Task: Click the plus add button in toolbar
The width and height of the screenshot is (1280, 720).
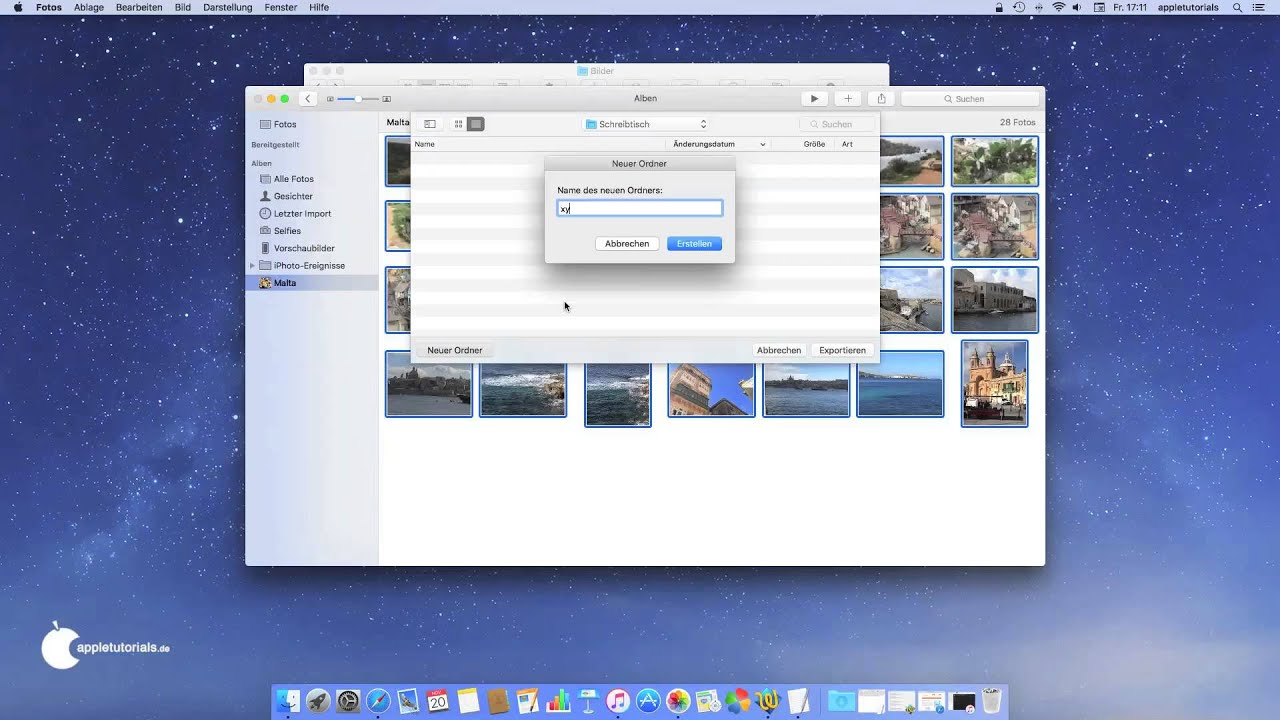Action: (848, 99)
